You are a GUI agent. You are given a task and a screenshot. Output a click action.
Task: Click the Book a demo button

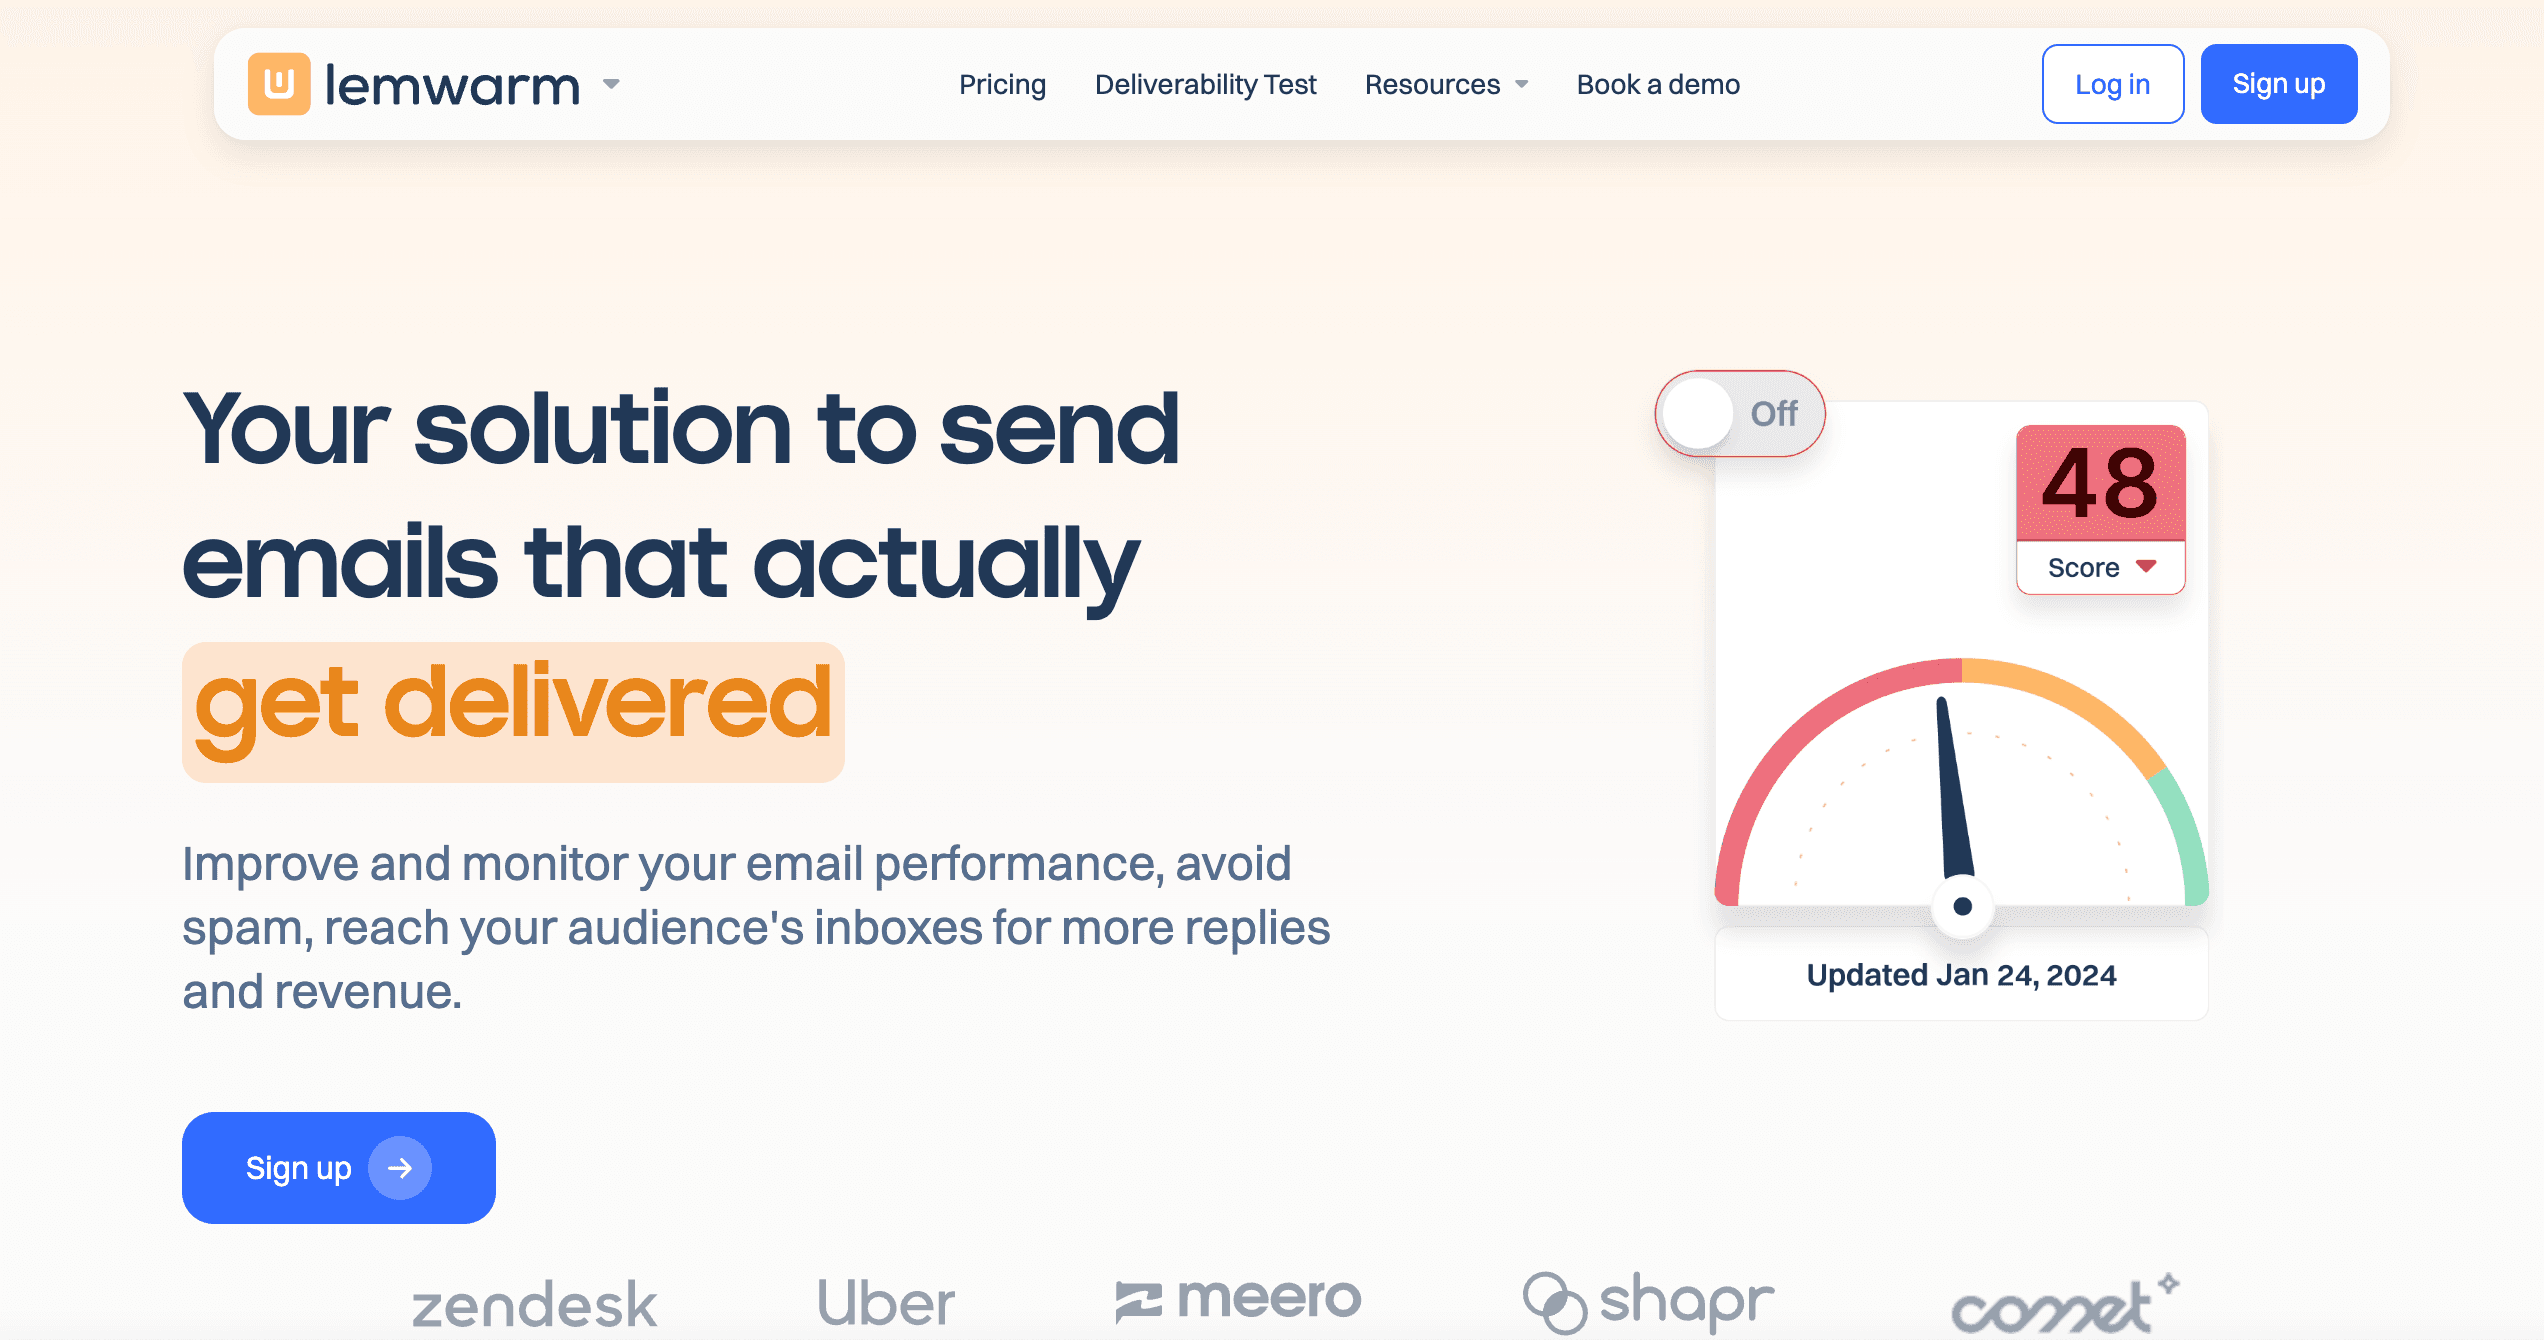[x=1656, y=84]
